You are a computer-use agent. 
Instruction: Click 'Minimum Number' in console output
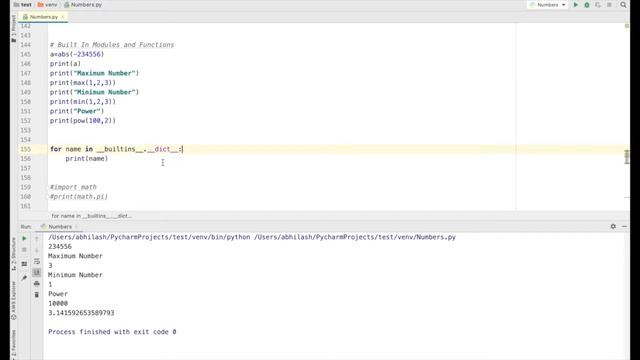[x=75, y=275]
